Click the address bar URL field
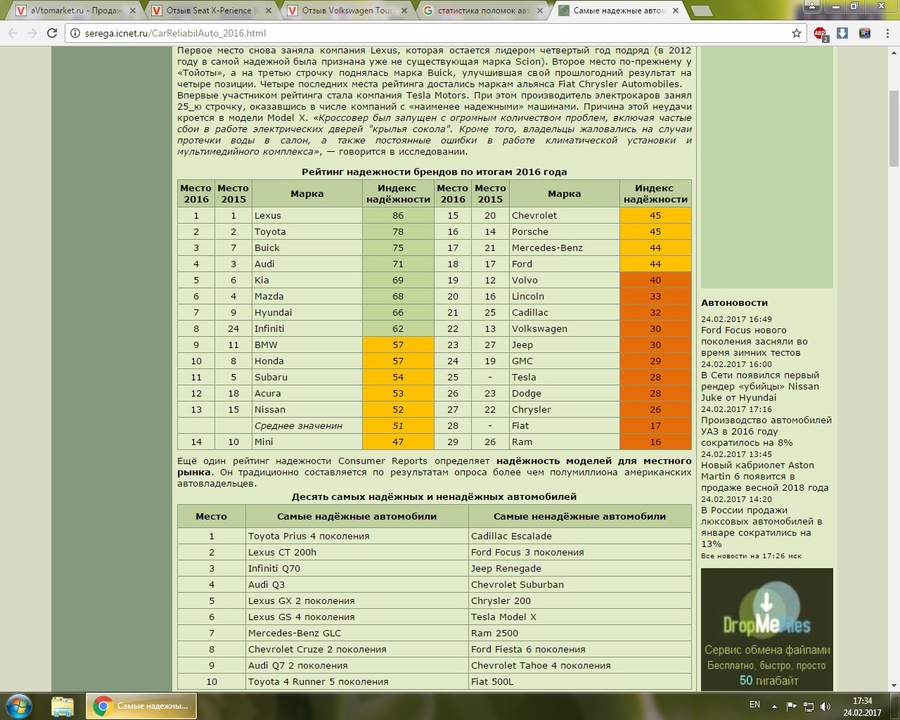 click(x=436, y=33)
